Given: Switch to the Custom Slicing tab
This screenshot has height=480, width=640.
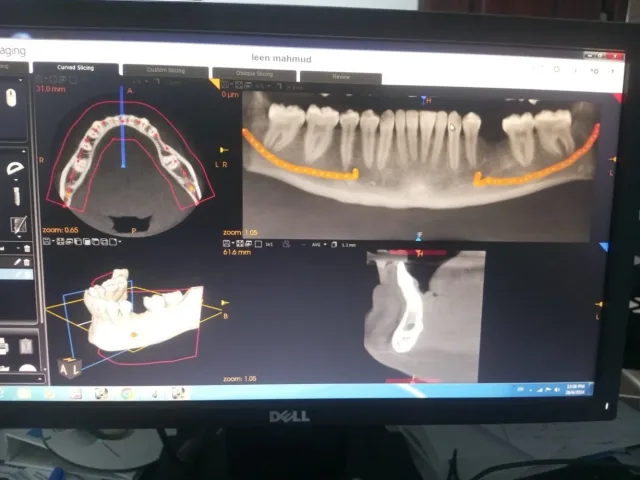Looking at the screenshot, I should point(166,71).
